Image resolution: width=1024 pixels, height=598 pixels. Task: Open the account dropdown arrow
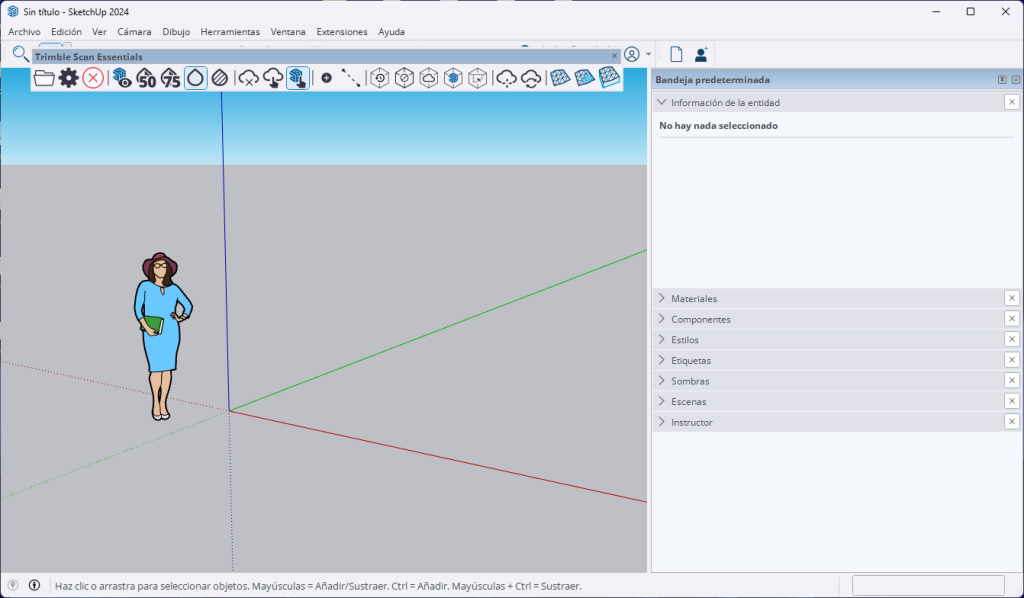(648, 54)
